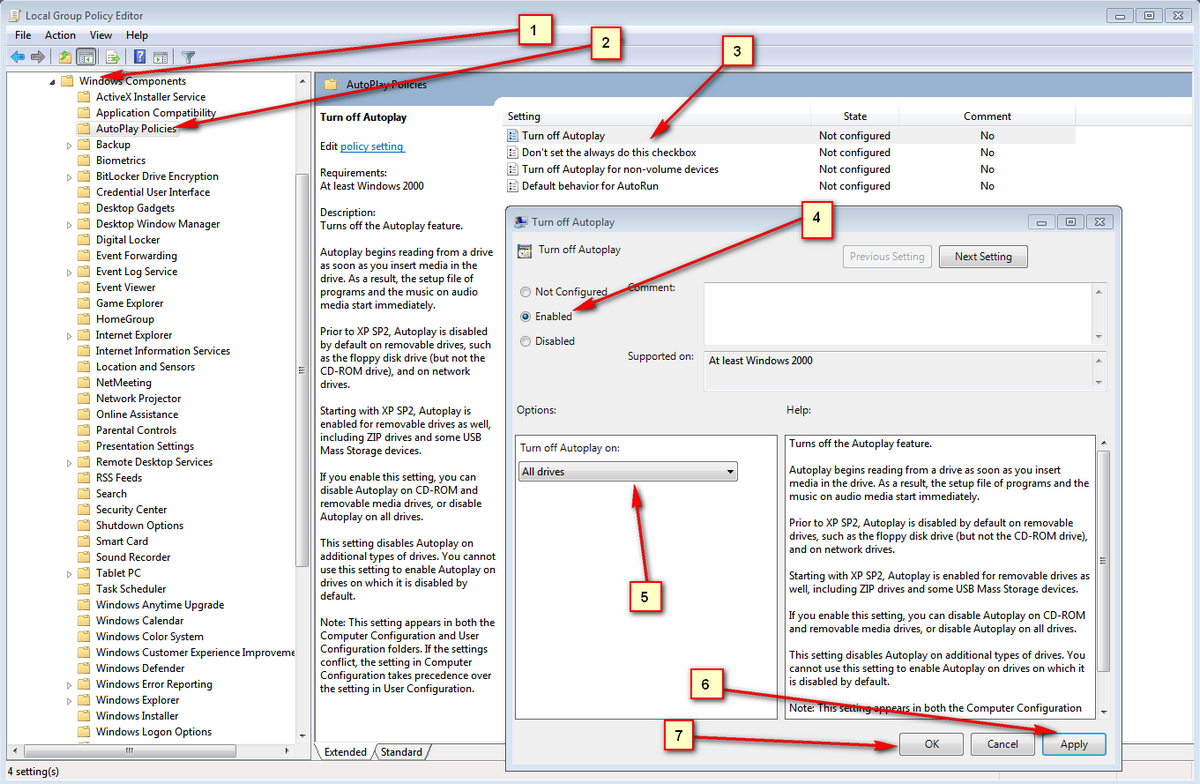Sort by the Comment column header
Image resolution: width=1200 pixels, height=784 pixels.
click(x=987, y=116)
